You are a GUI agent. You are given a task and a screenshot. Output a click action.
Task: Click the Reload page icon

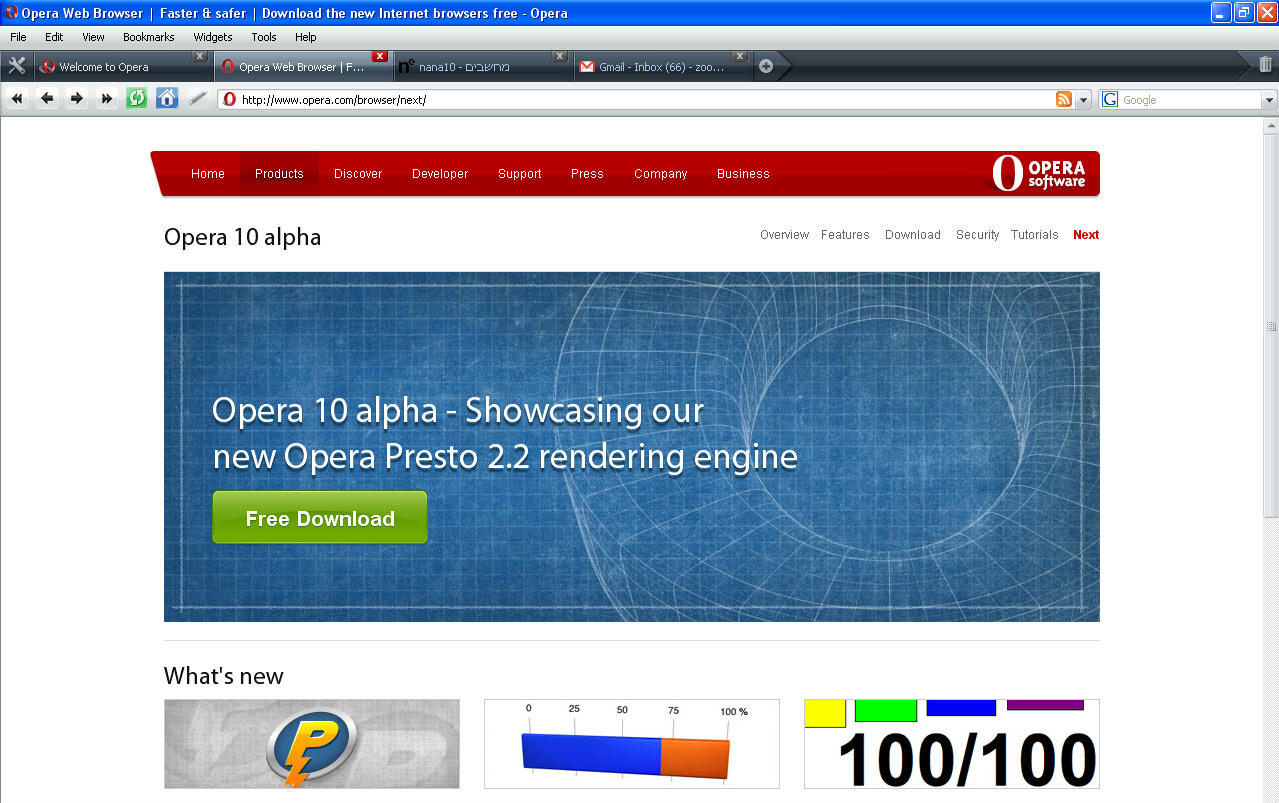tap(137, 98)
